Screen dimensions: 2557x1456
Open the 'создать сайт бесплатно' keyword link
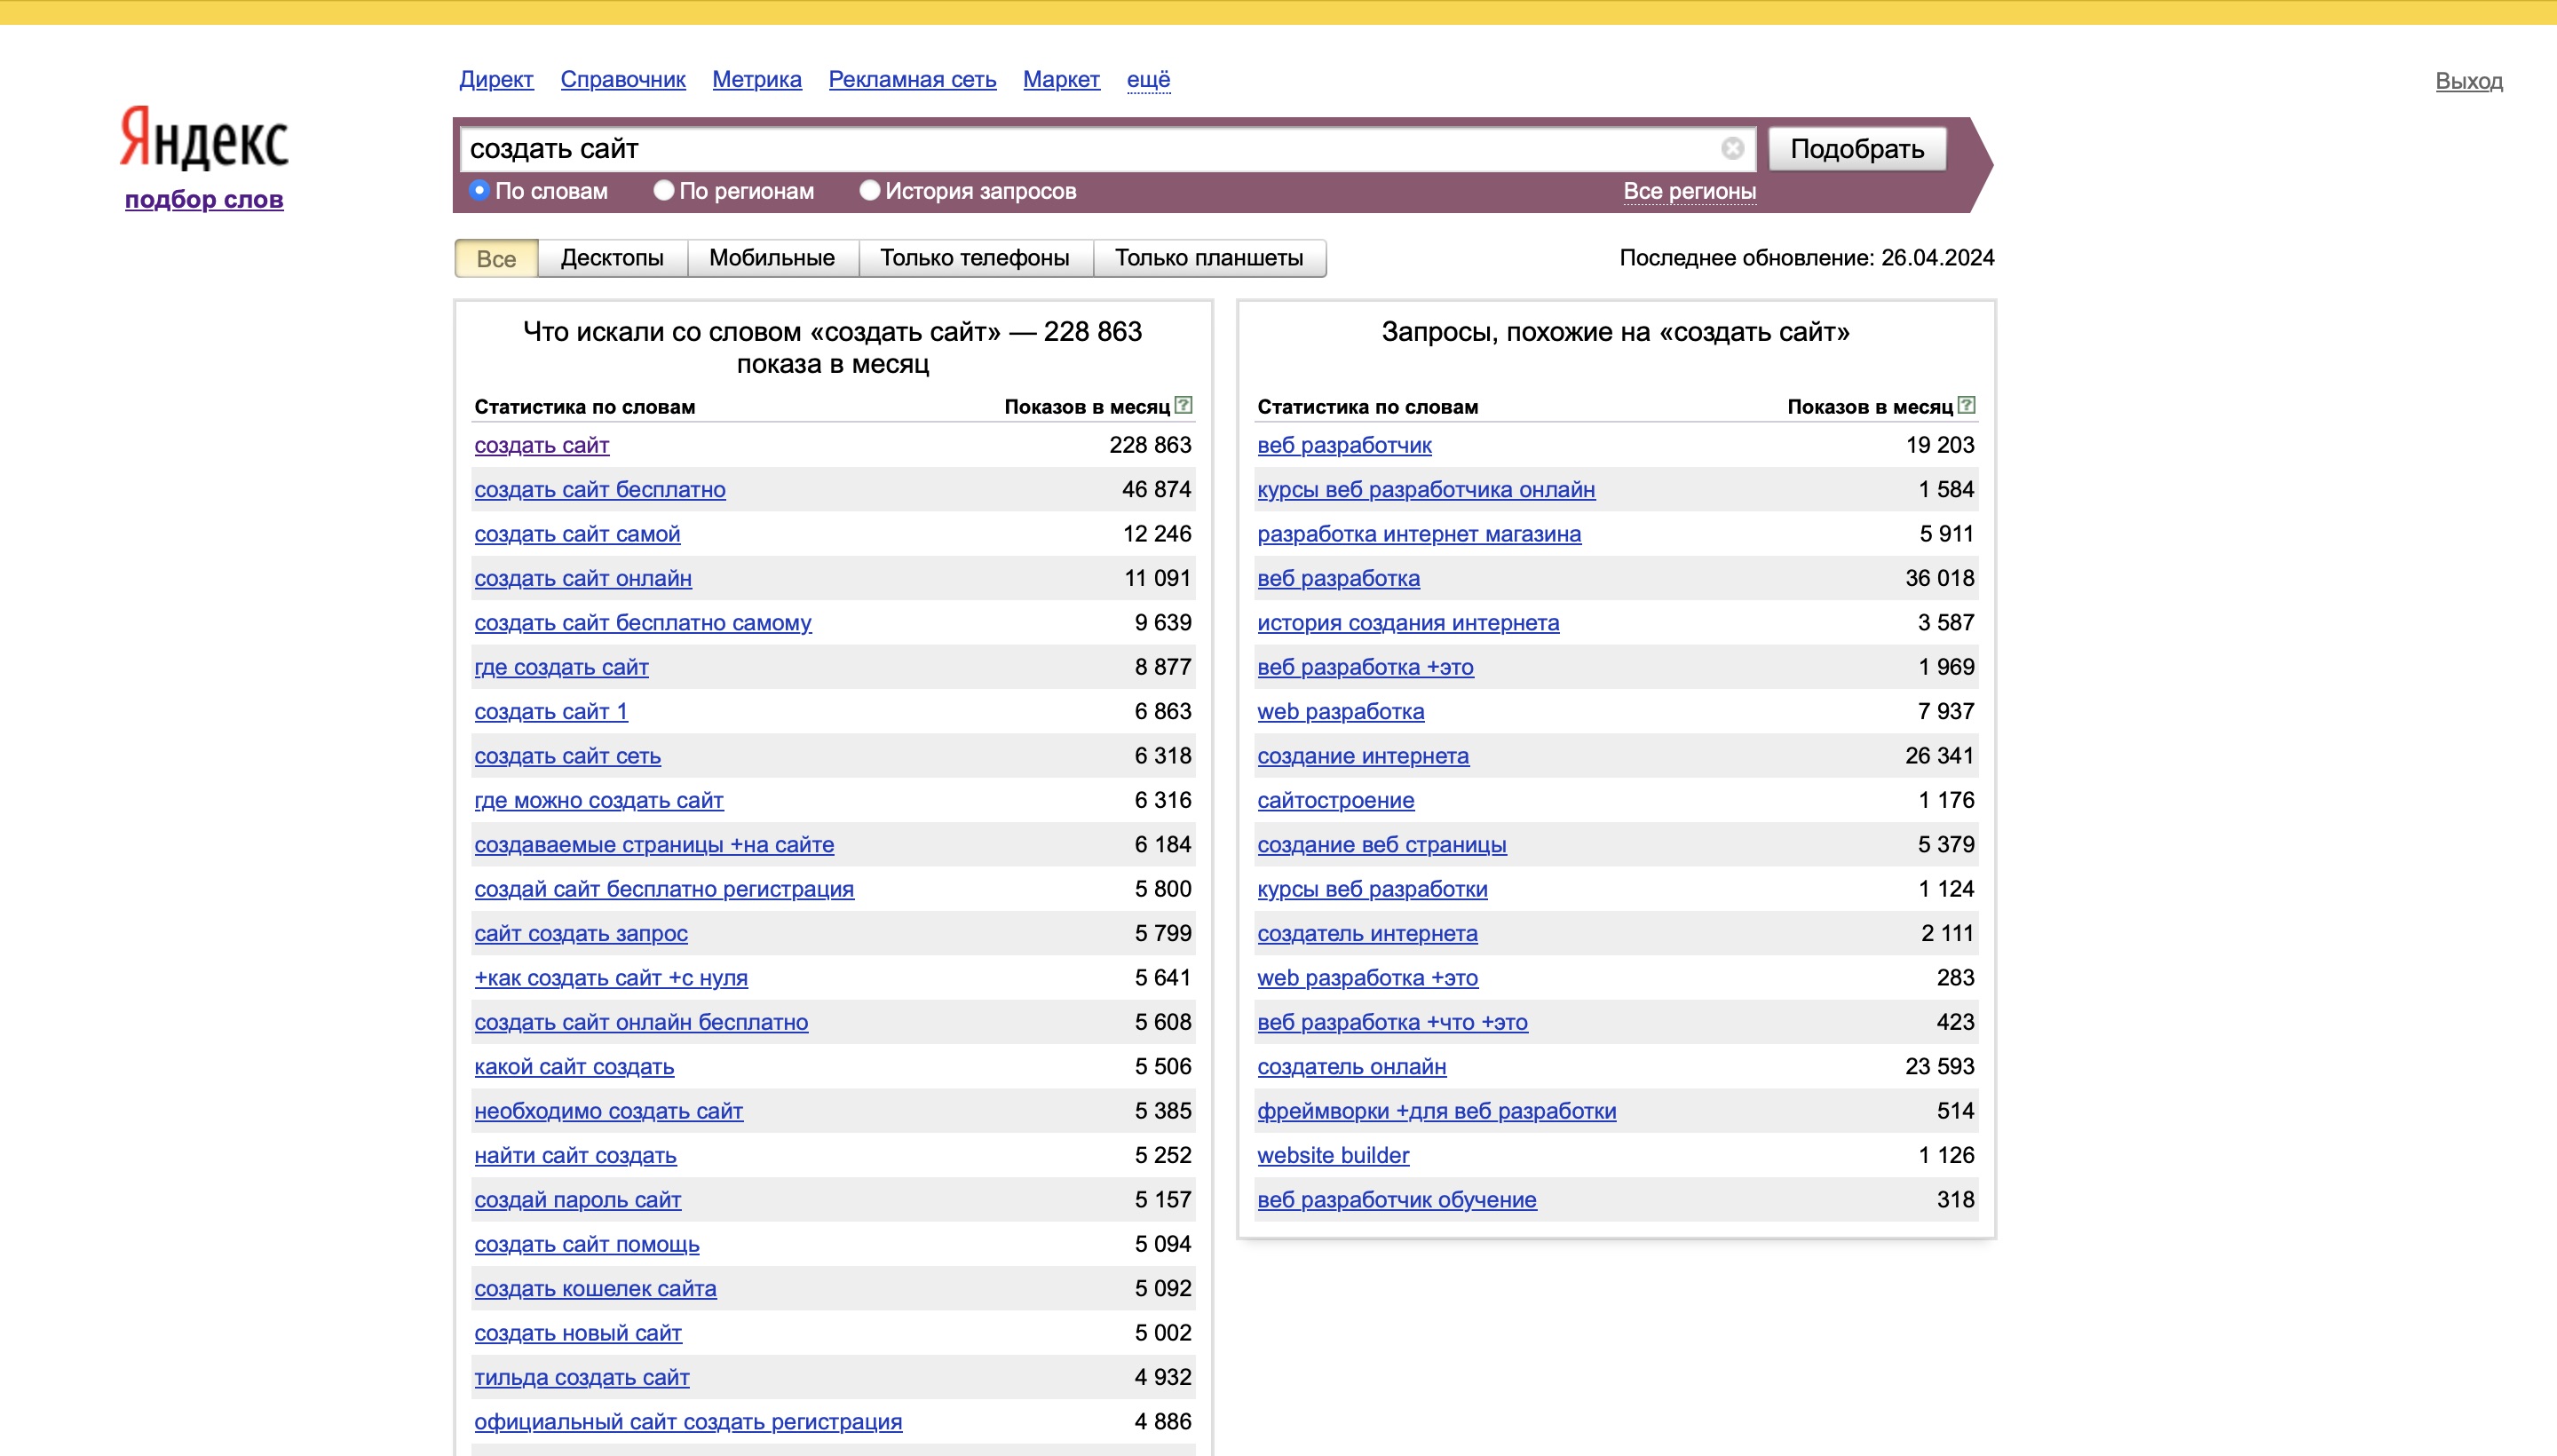pos(600,490)
